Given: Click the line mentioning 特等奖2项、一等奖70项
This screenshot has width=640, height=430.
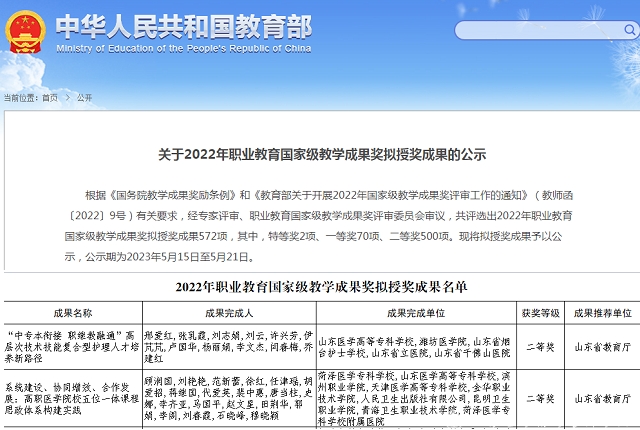Looking at the screenshot, I should click(x=313, y=236).
